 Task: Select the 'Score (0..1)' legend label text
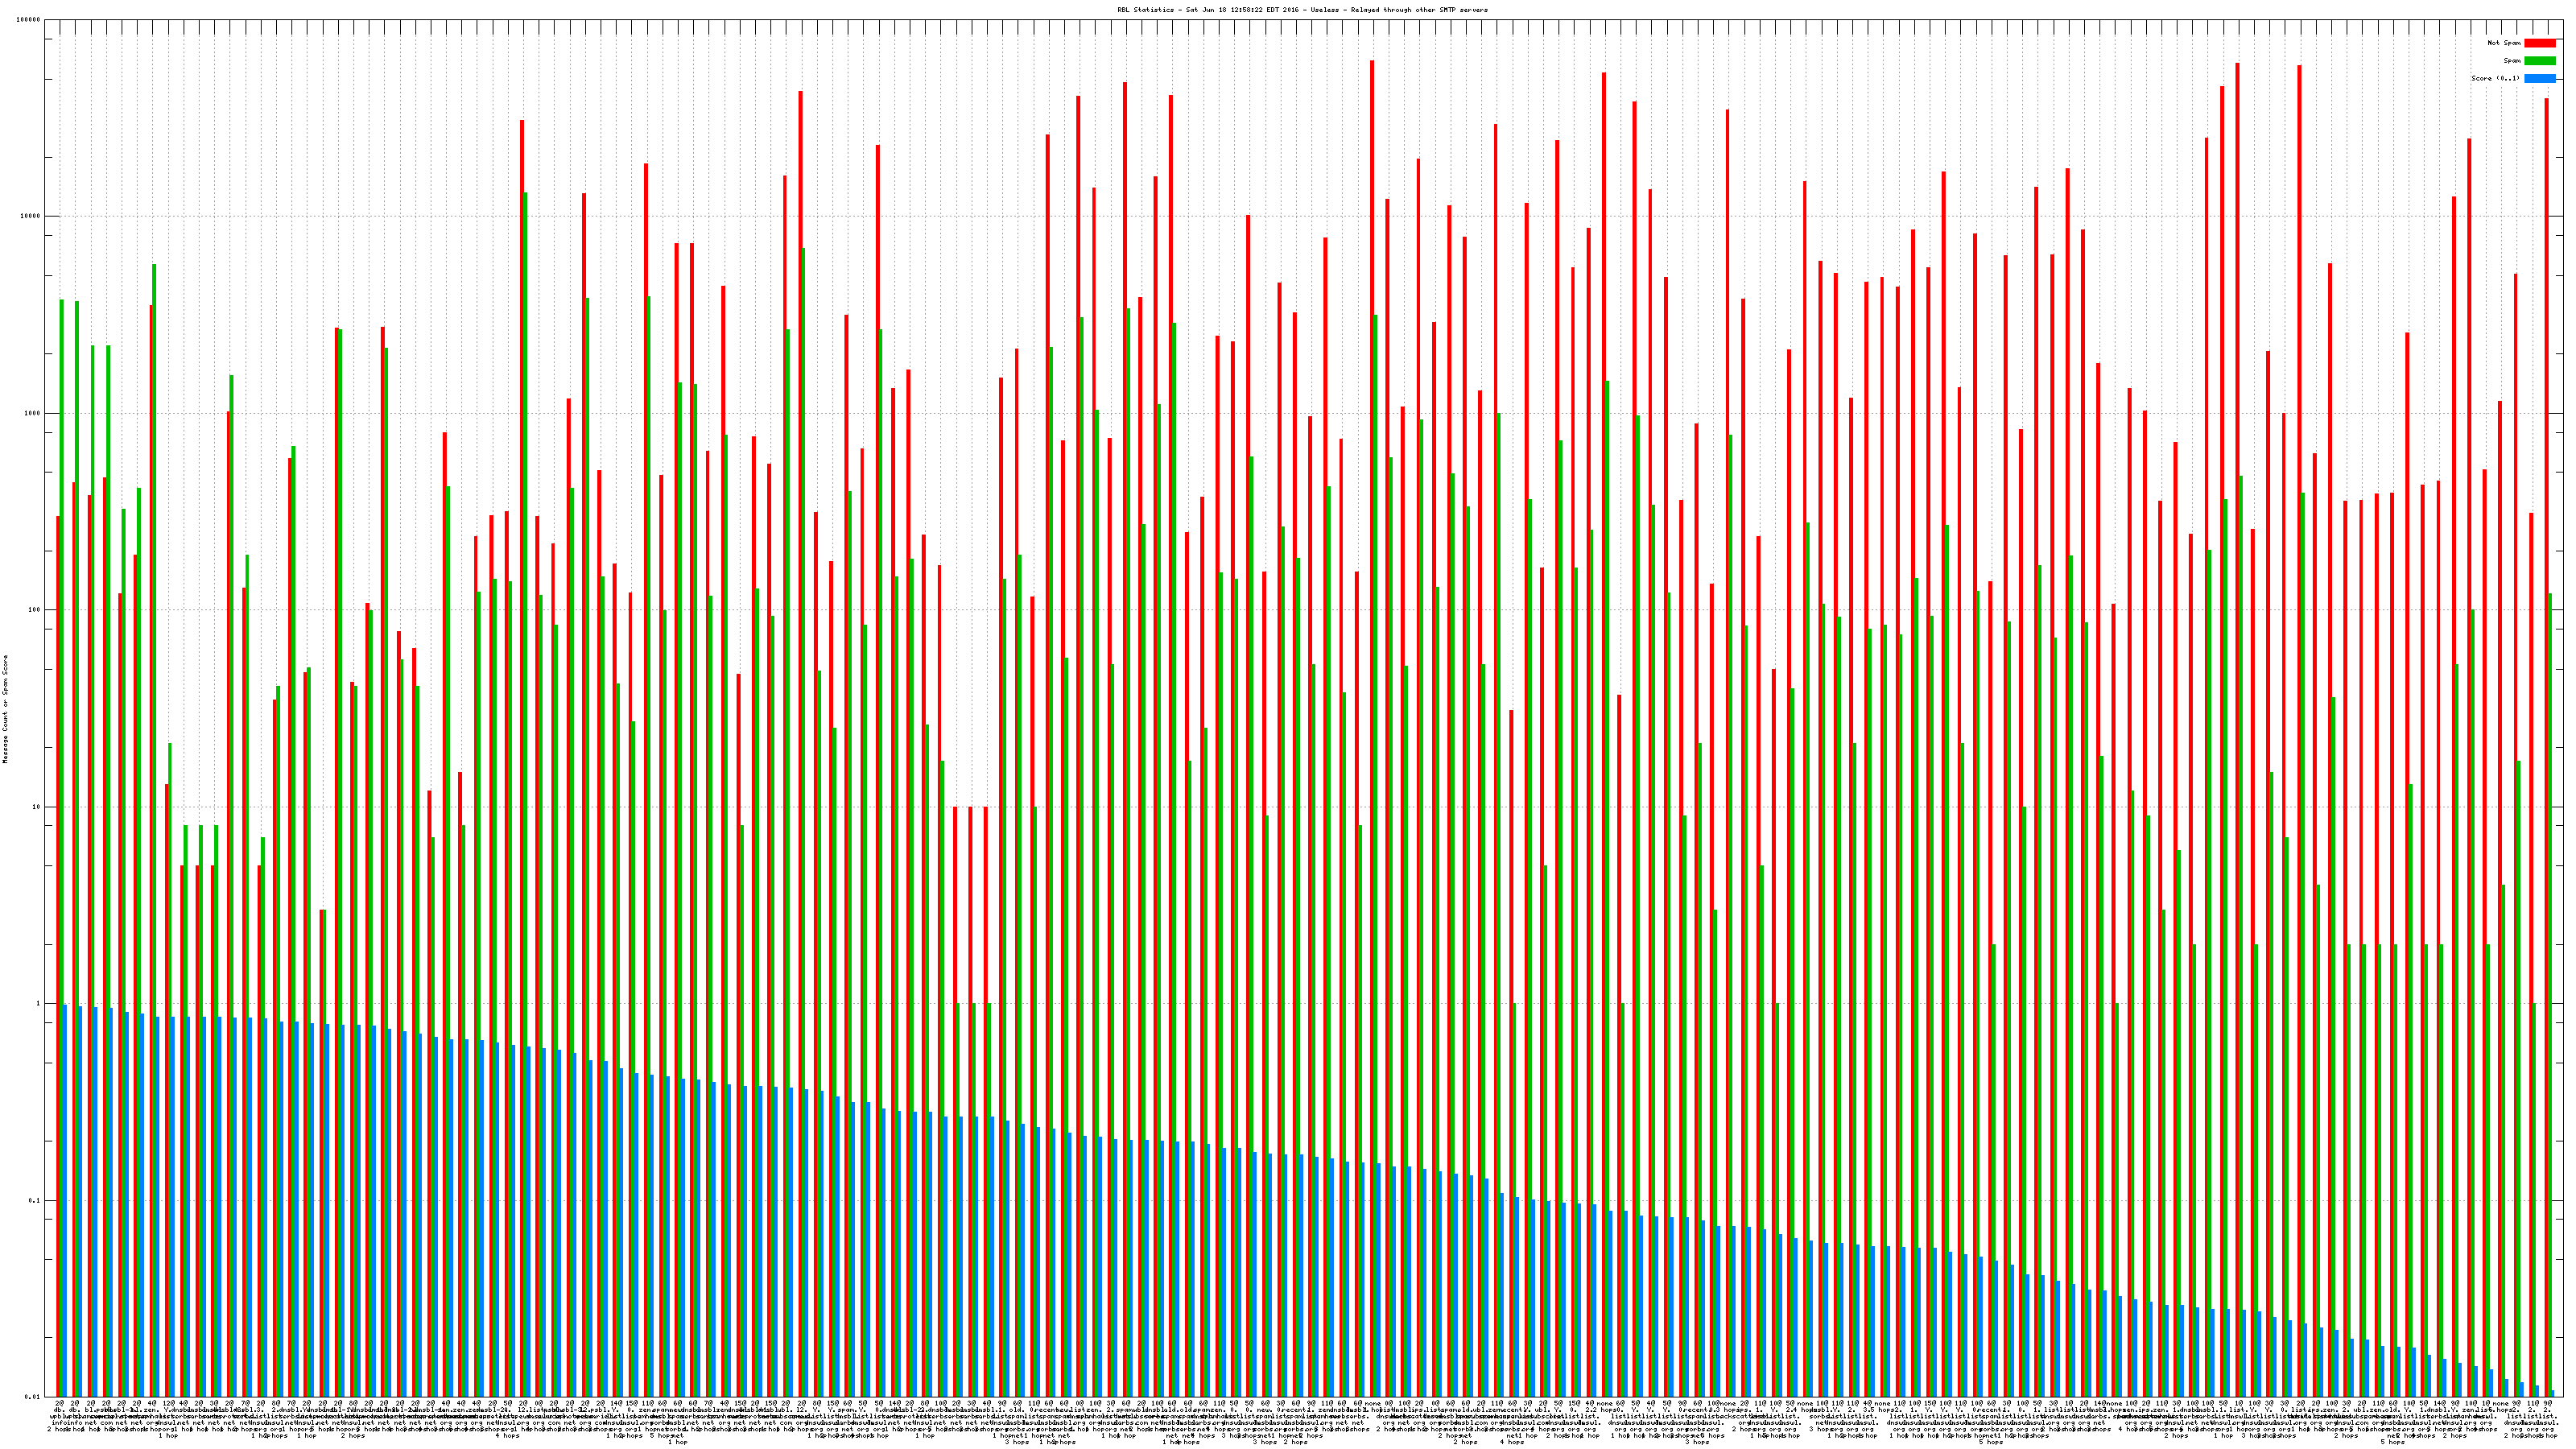[x=2495, y=78]
